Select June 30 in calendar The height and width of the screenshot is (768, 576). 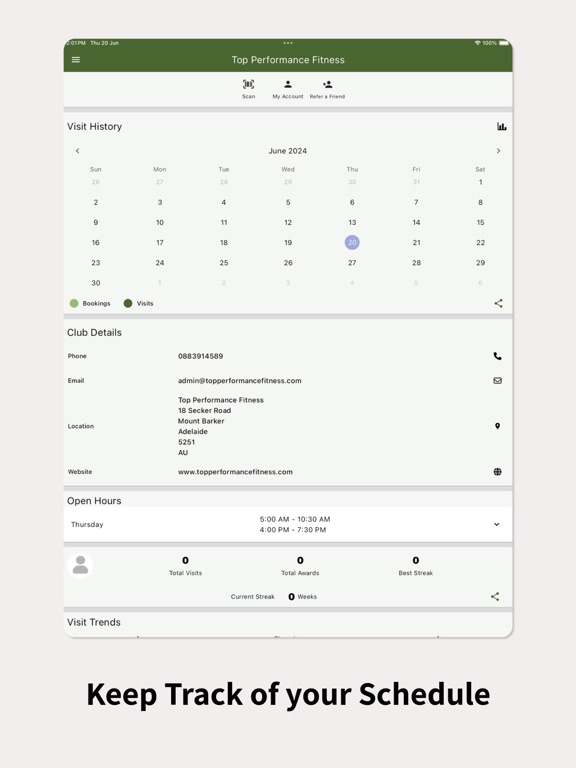pos(96,283)
